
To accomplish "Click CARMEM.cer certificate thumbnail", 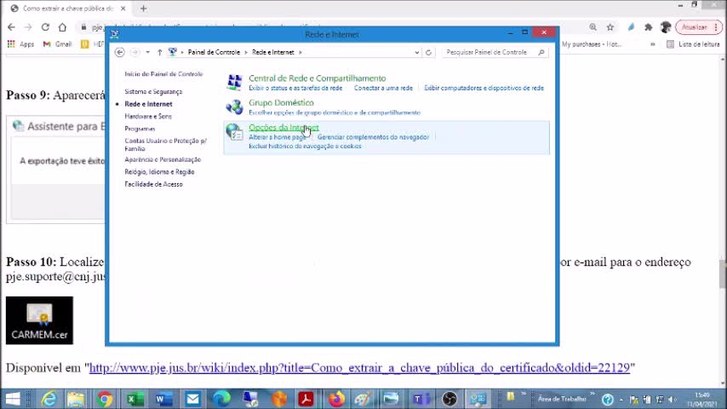I will point(39,320).
